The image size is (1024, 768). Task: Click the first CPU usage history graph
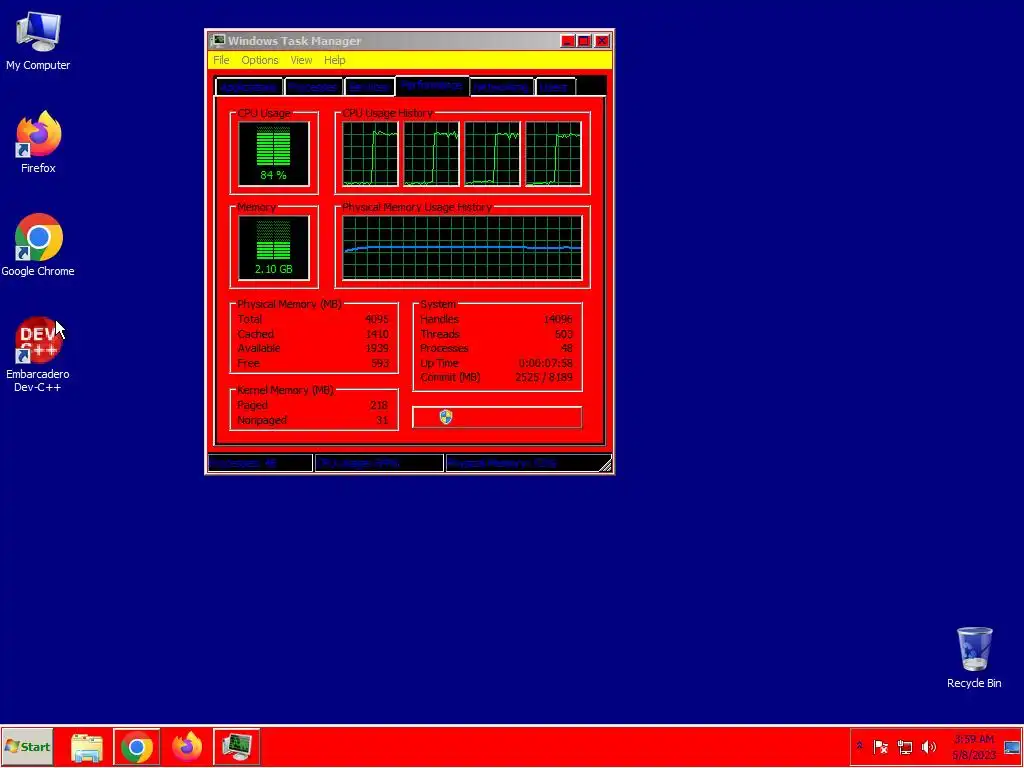tap(370, 154)
